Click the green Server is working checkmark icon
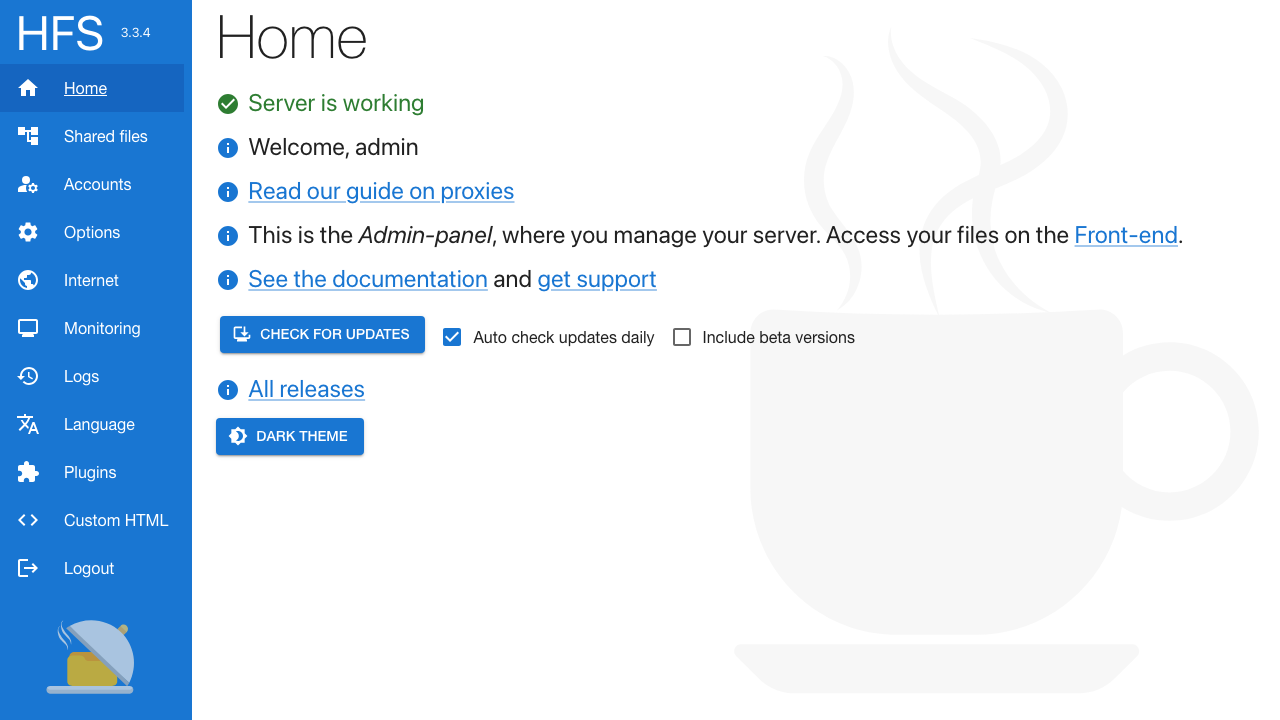 (x=228, y=103)
